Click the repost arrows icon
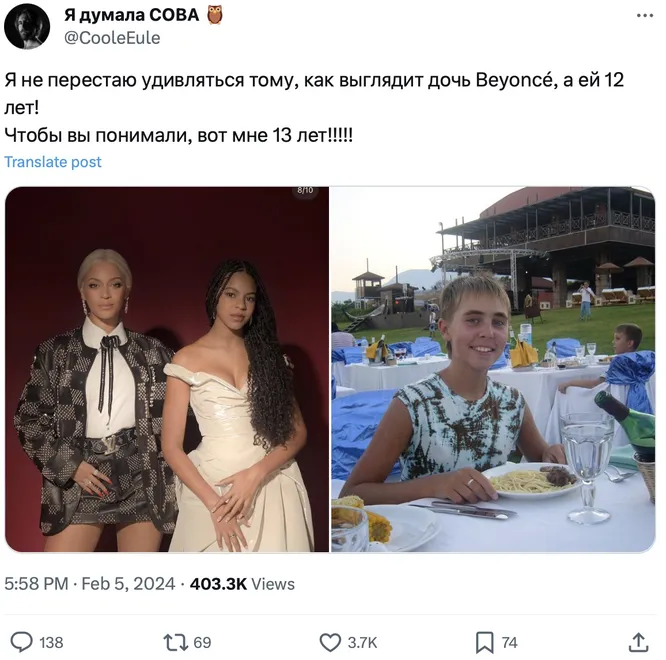Viewport: 666px width, 660px height. coord(176,642)
